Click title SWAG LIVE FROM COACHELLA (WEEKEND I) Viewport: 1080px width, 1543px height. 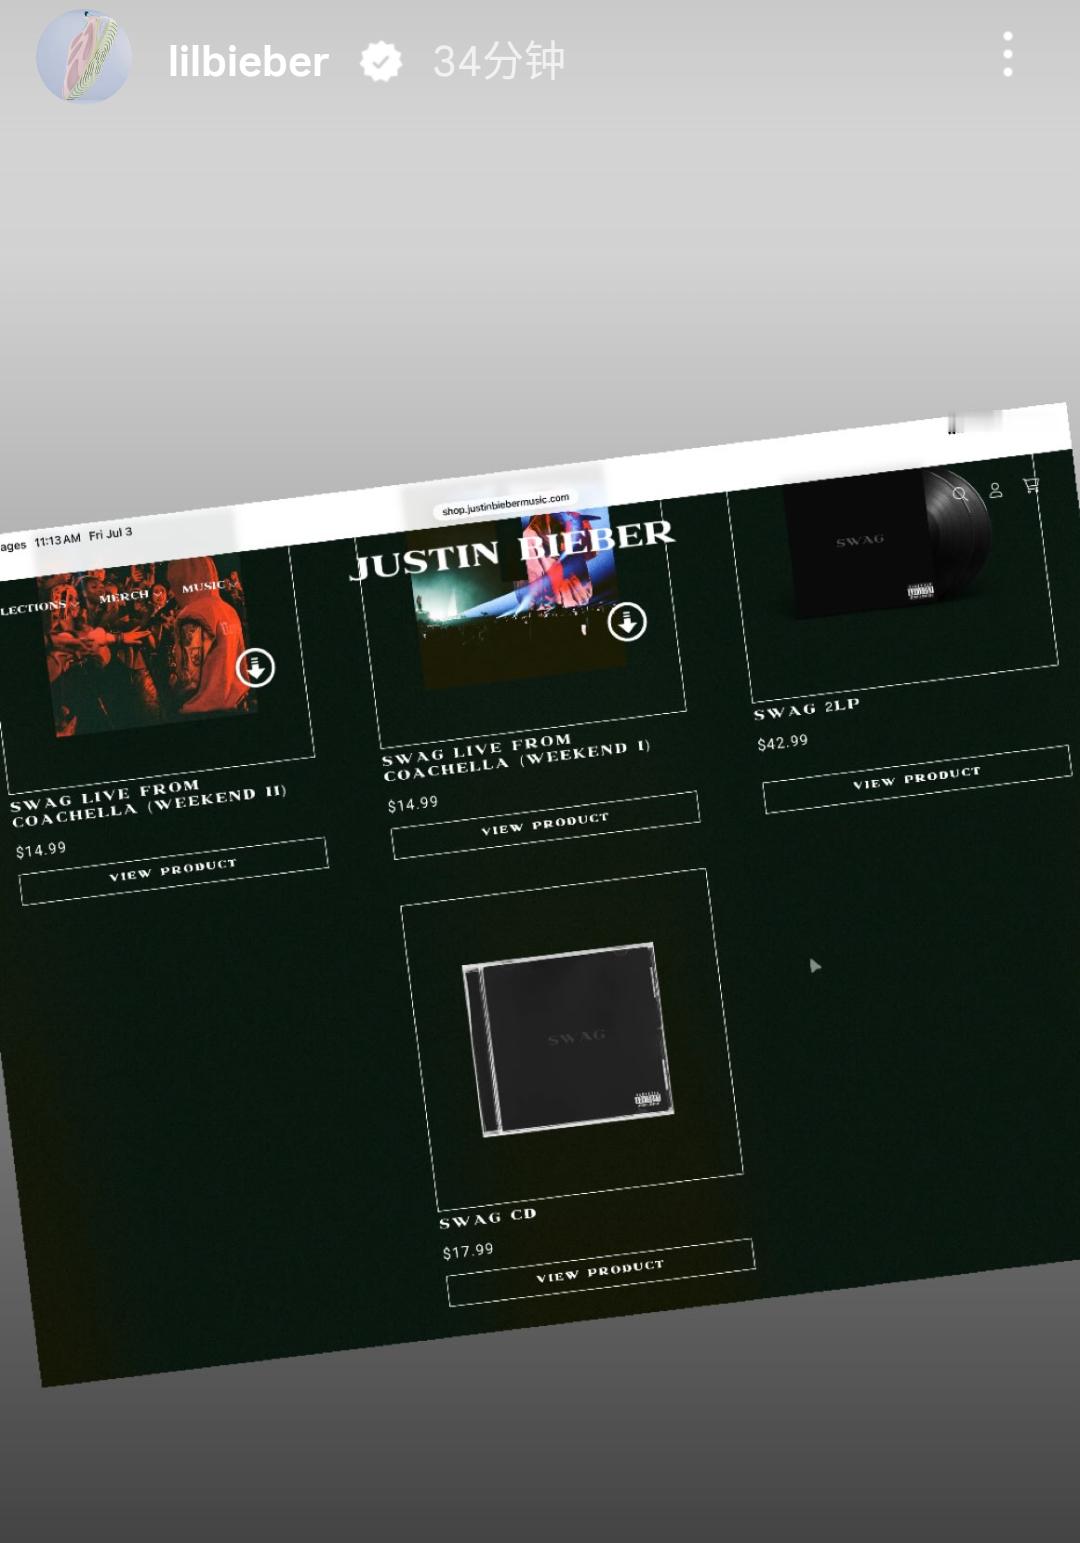pos(516,759)
